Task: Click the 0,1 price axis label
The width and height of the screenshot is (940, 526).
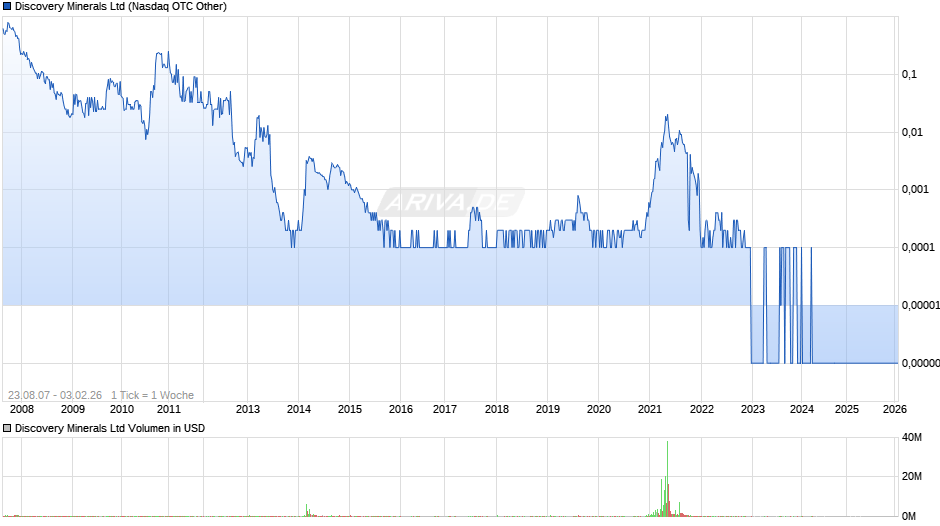Action: tap(909, 74)
